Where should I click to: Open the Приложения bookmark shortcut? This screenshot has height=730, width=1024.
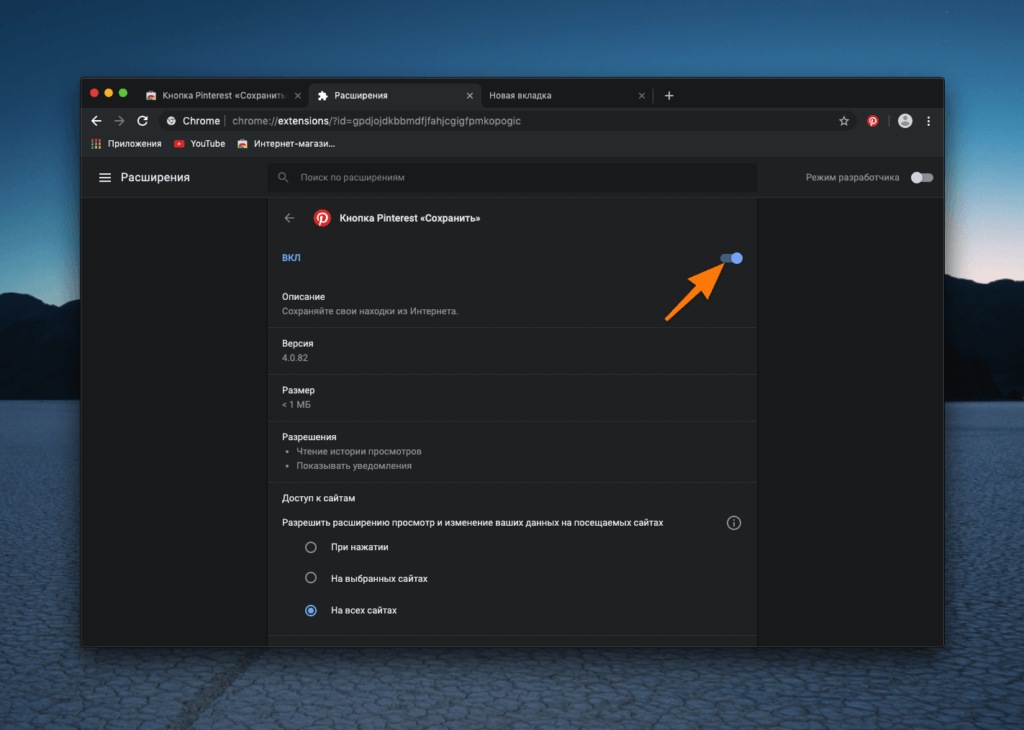tap(126, 144)
